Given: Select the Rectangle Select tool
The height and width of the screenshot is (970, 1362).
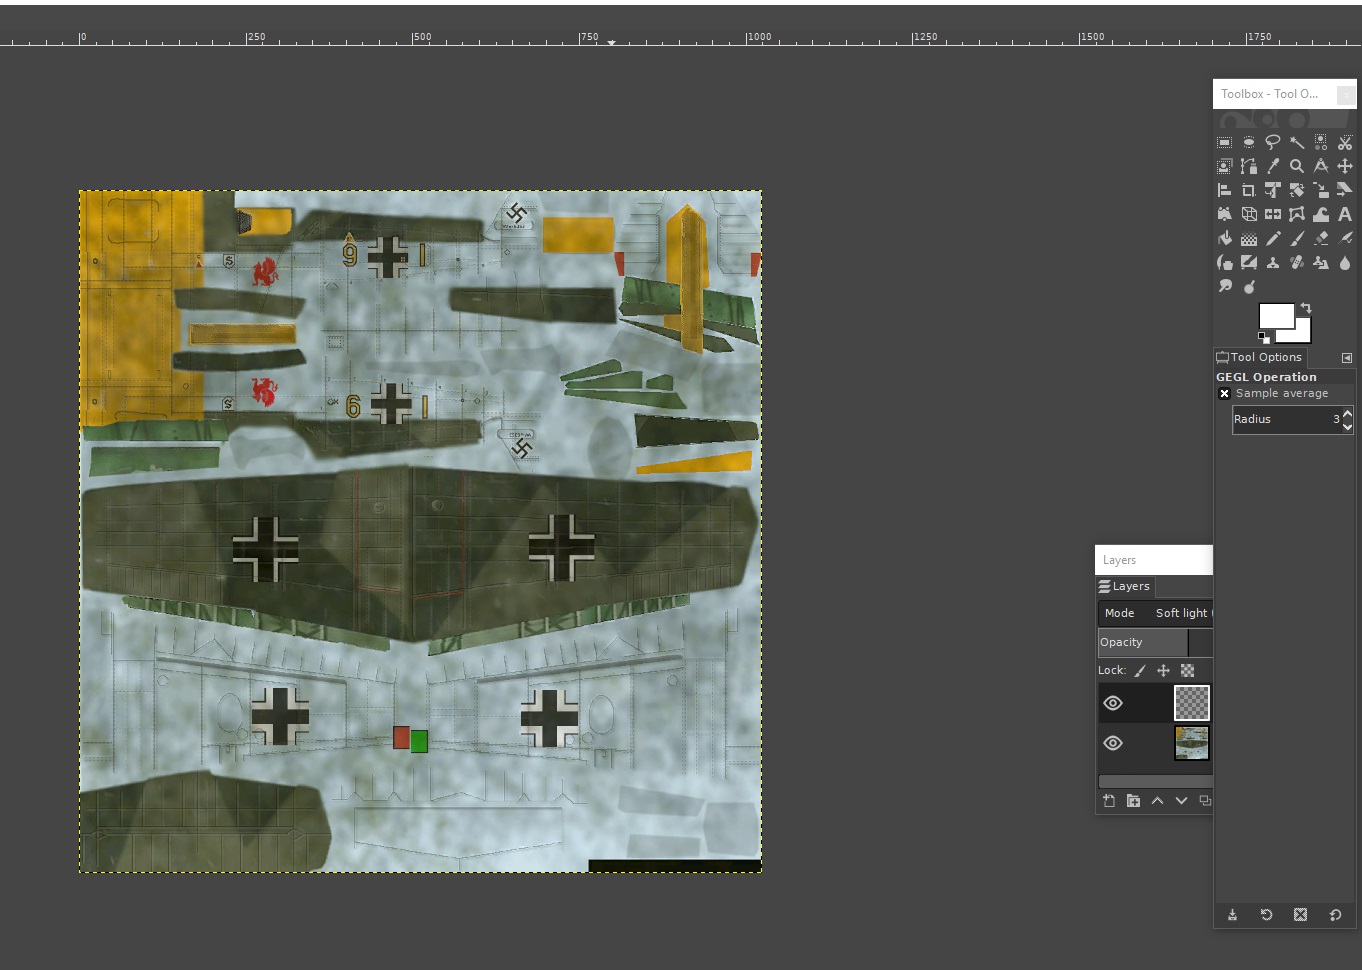Looking at the screenshot, I should 1224,142.
